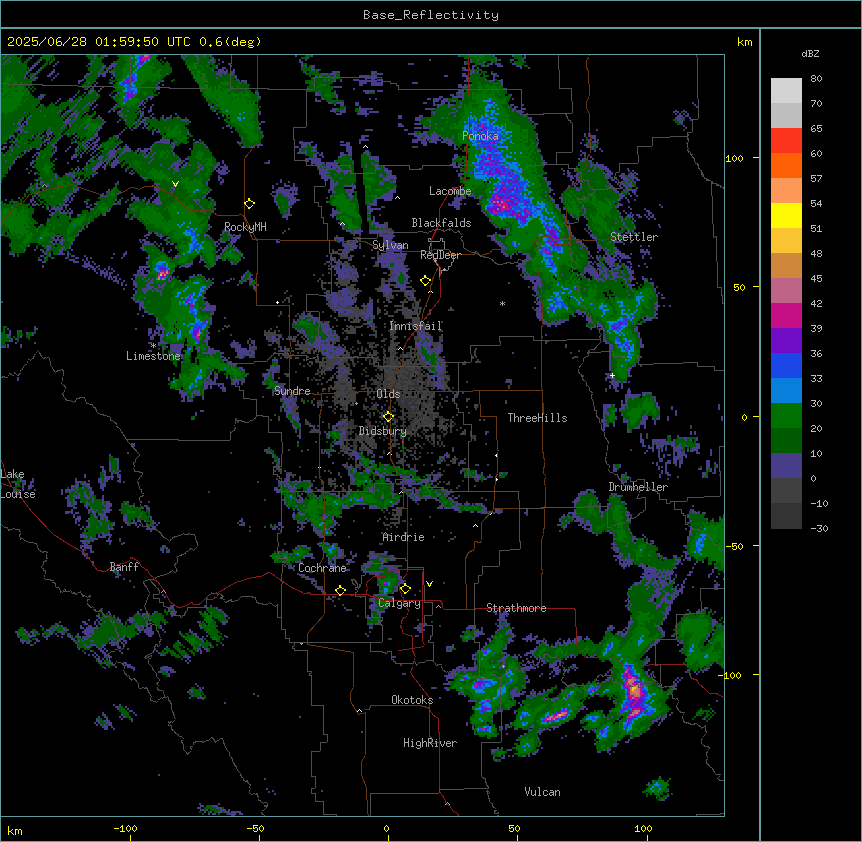Select the Limestone label
The width and height of the screenshot is (862, 842).
click(153, 356)
